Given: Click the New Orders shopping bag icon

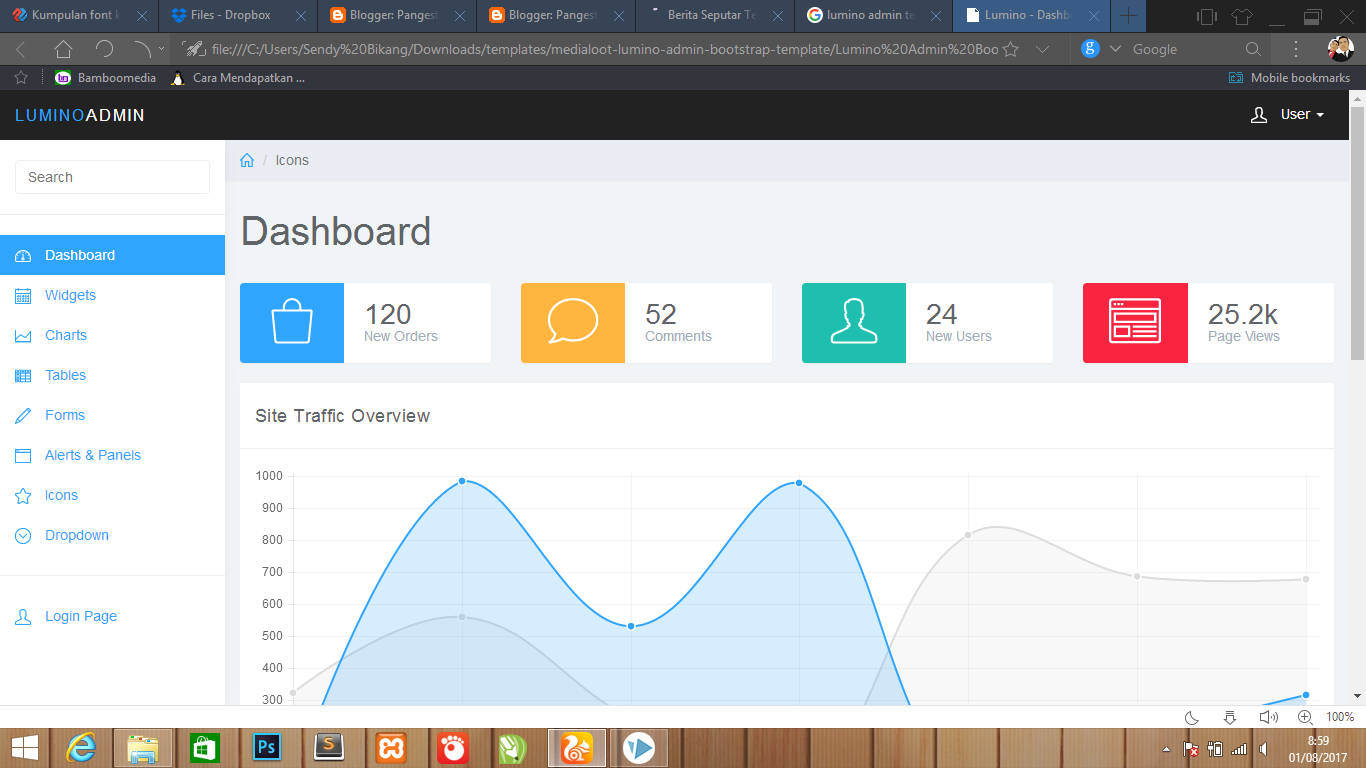Looking at the screenshot, I should 291,323.
